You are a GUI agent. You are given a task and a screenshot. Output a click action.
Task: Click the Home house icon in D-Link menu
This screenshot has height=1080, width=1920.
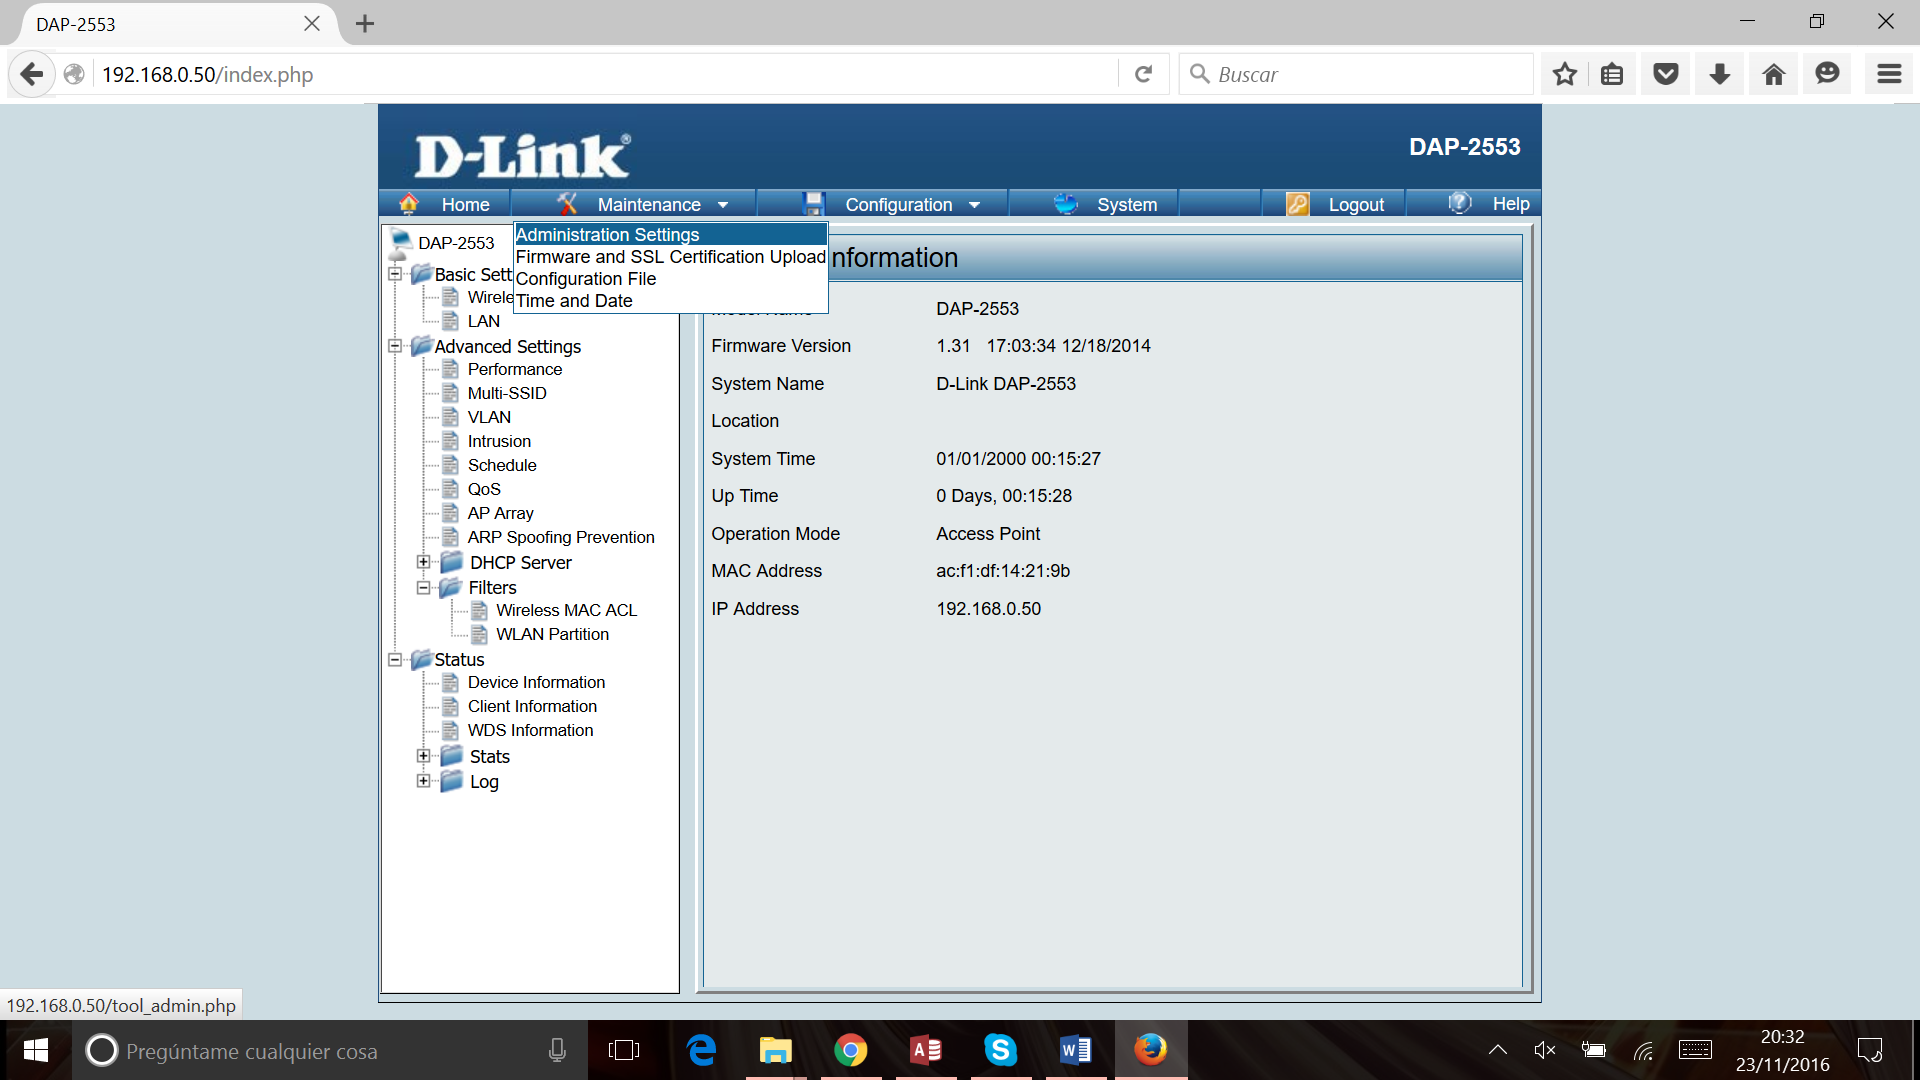click(408, 204)
